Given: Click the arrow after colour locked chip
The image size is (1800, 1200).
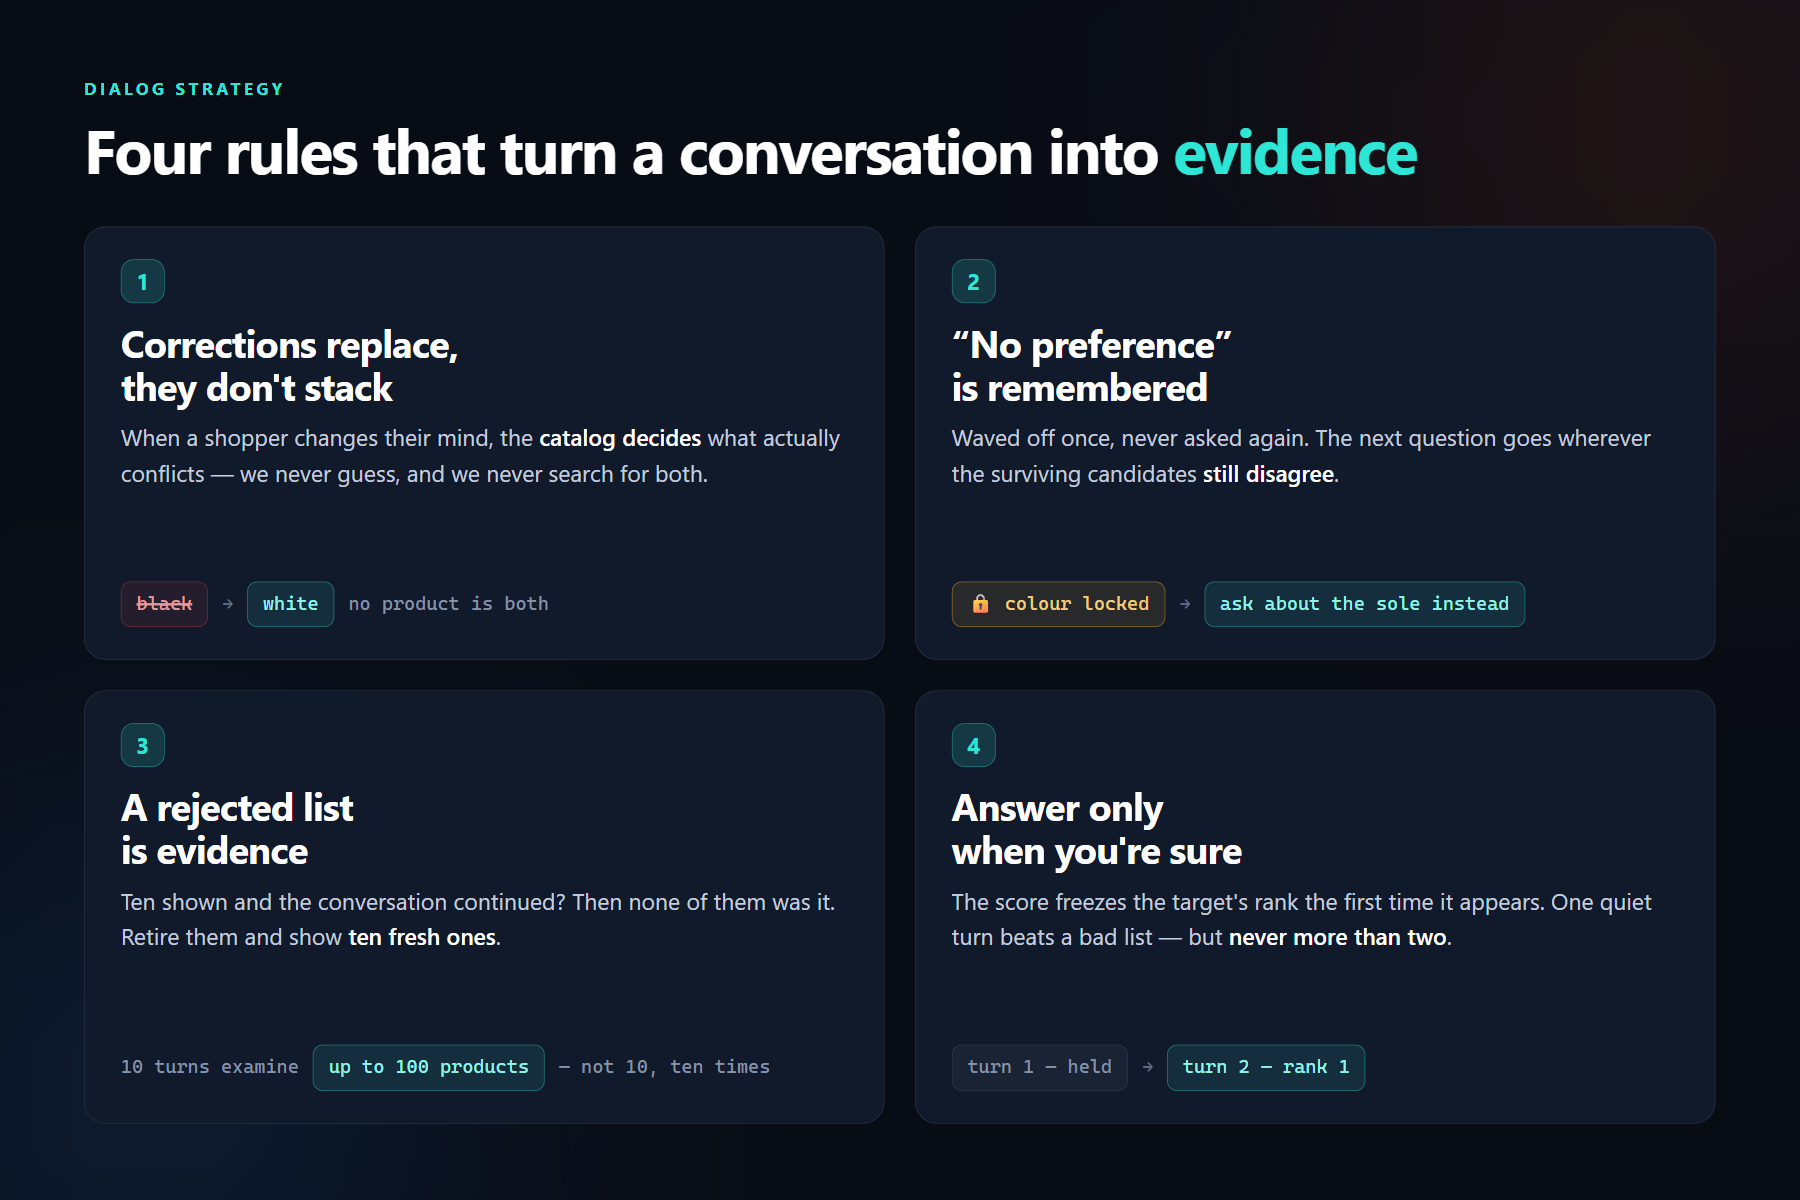Looking at the screenshot, I should pos(1185,604).
